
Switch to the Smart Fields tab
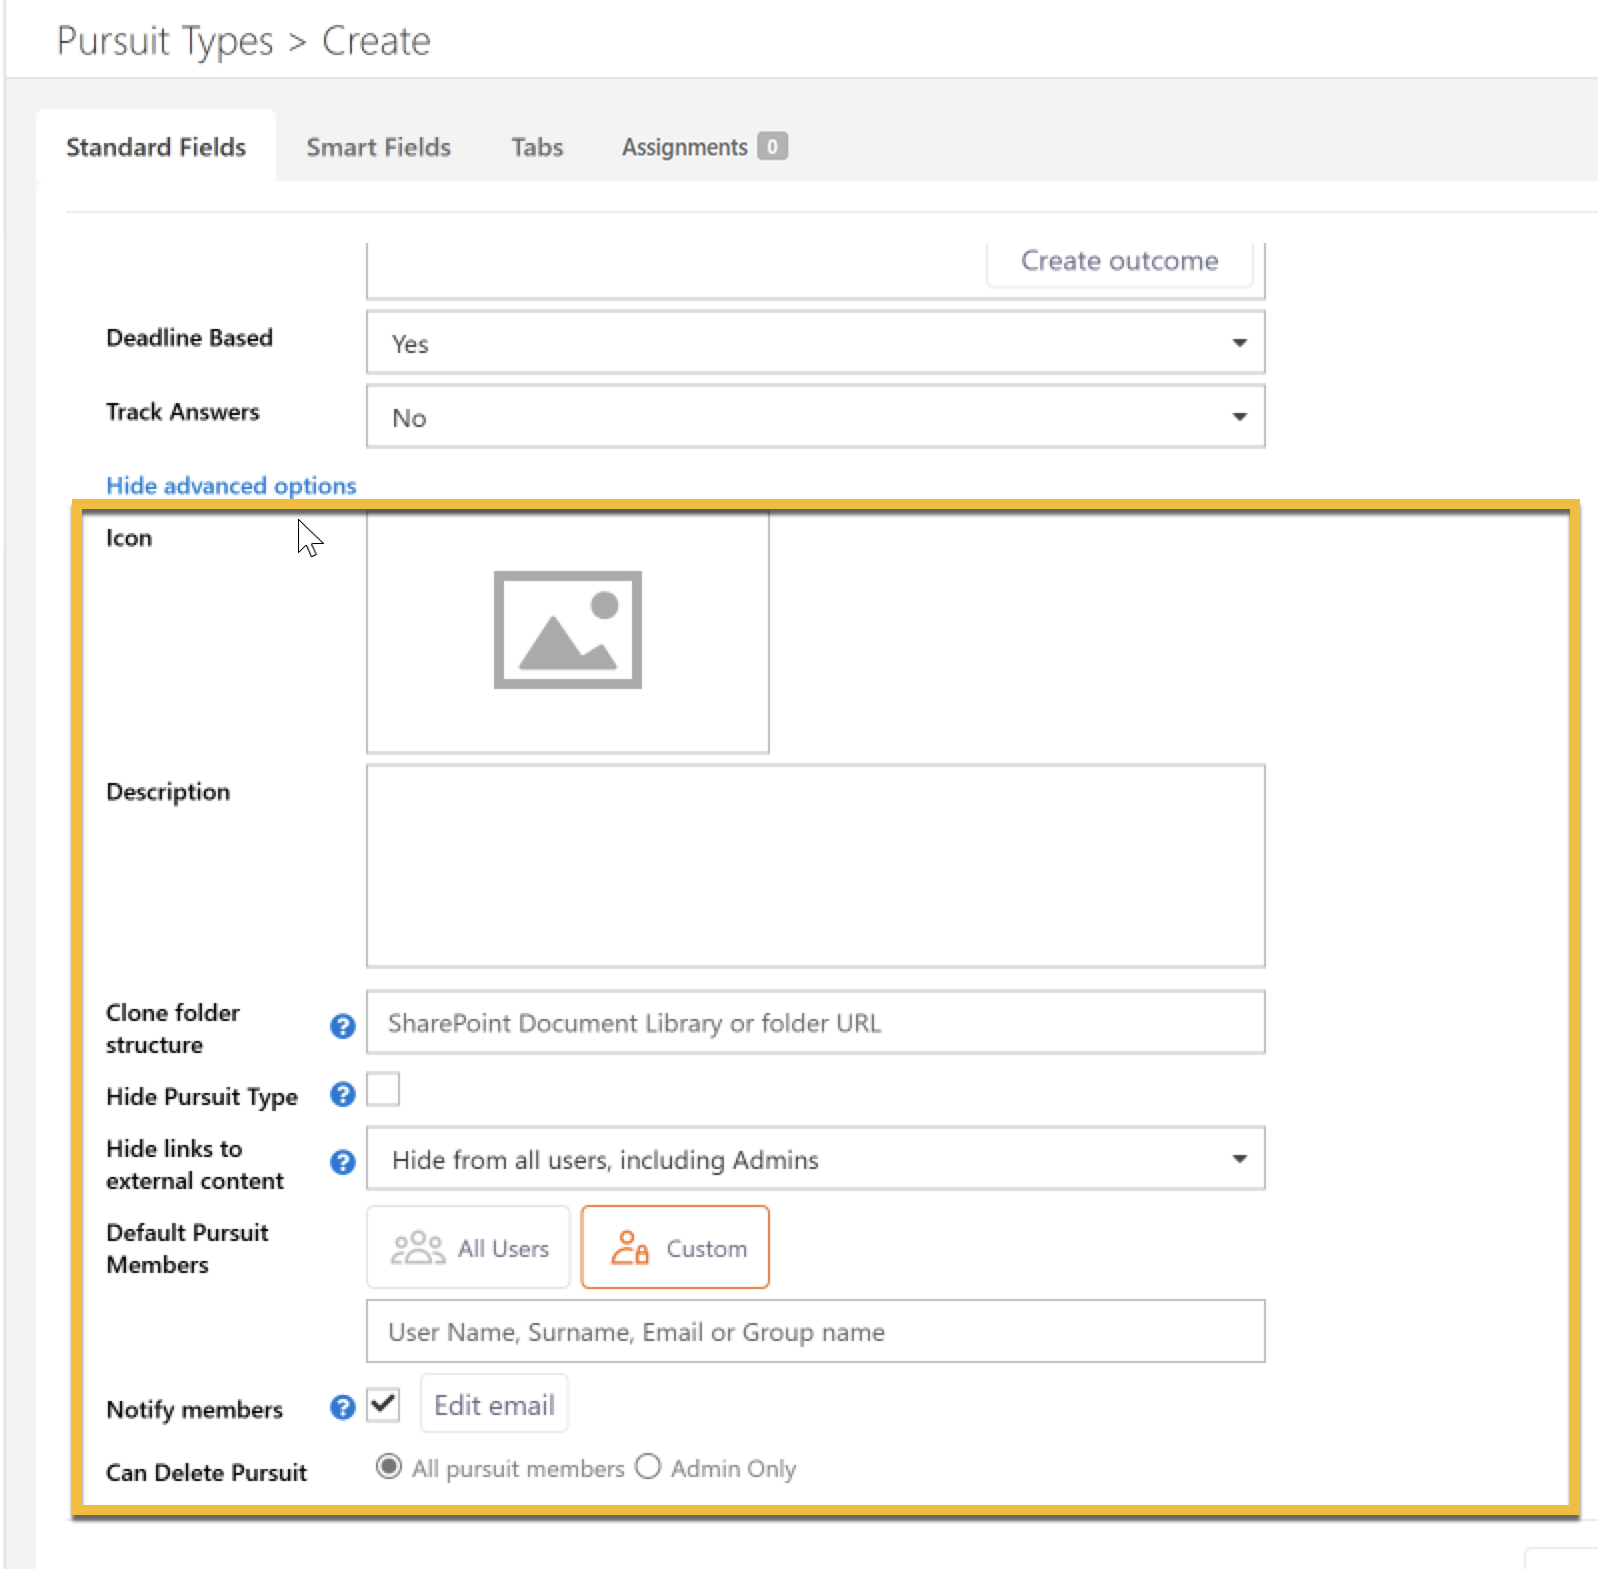[x=378, y=147]
